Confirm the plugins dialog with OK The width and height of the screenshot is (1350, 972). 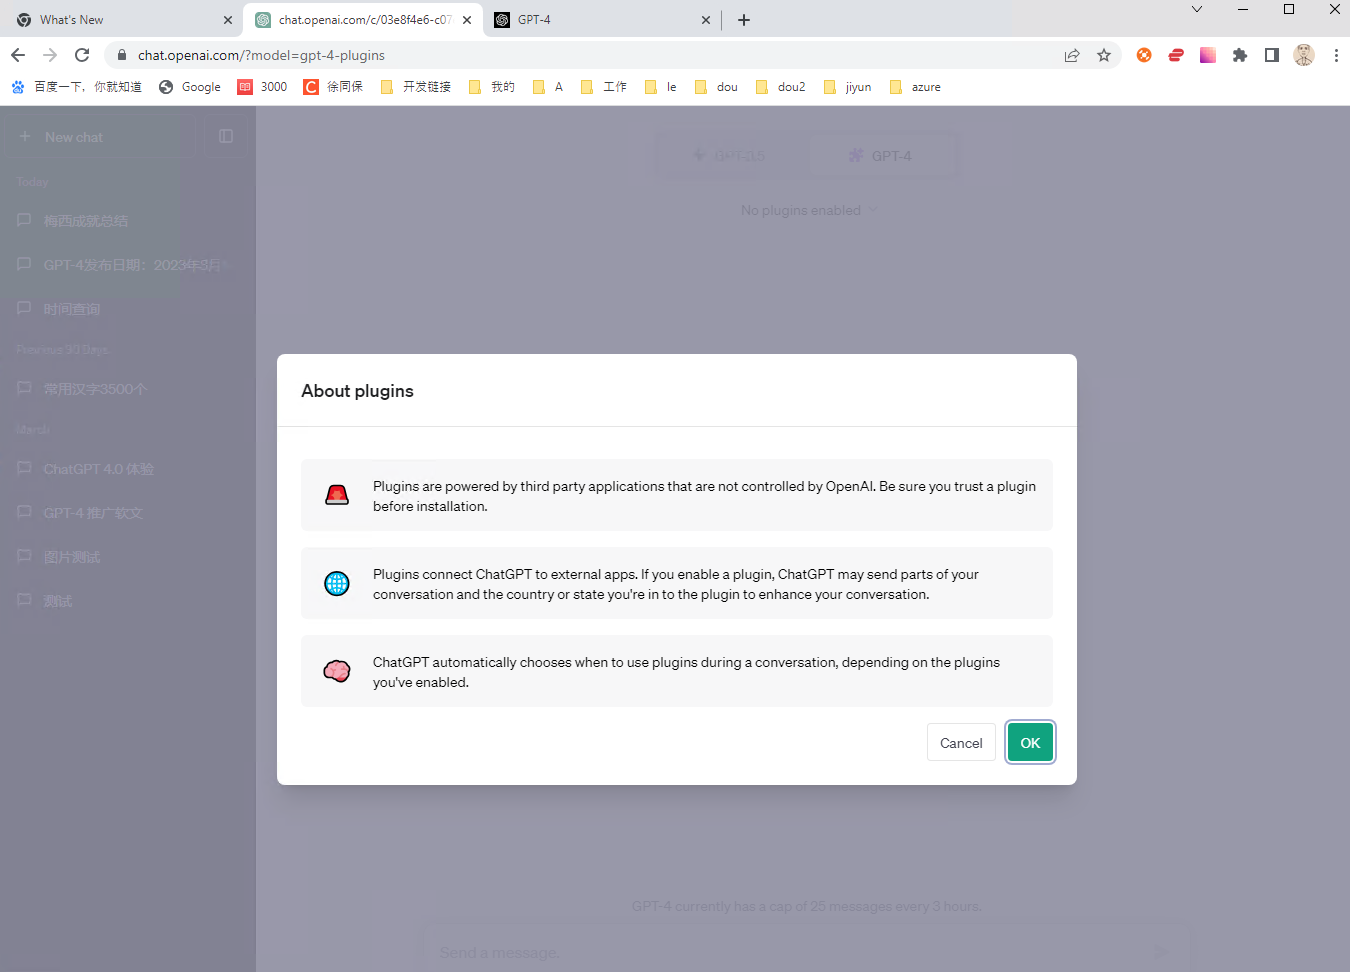coord(1030,743)
